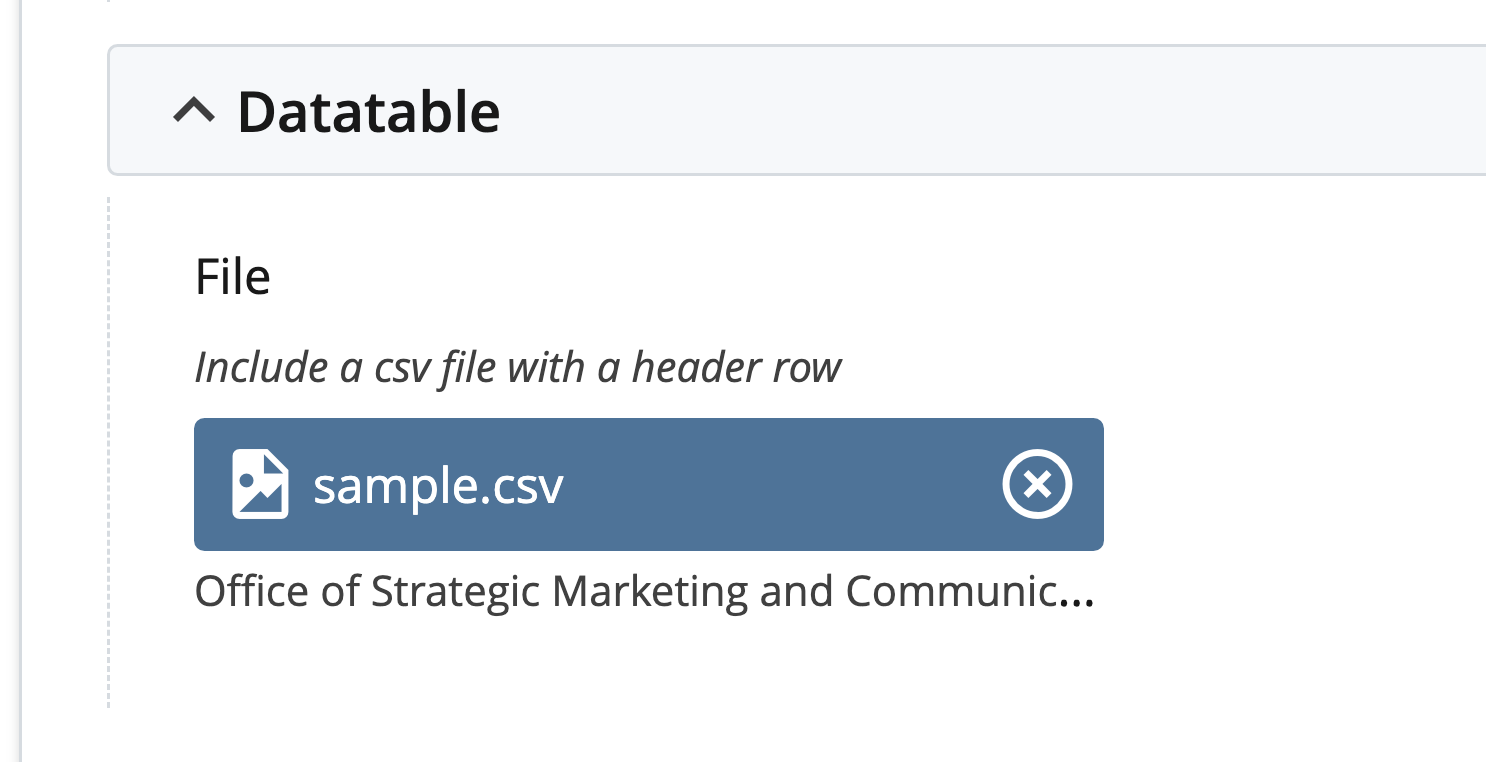Remove sample.csv using the circled X icon
The image size is (1486, 762).
[1037, 485]
